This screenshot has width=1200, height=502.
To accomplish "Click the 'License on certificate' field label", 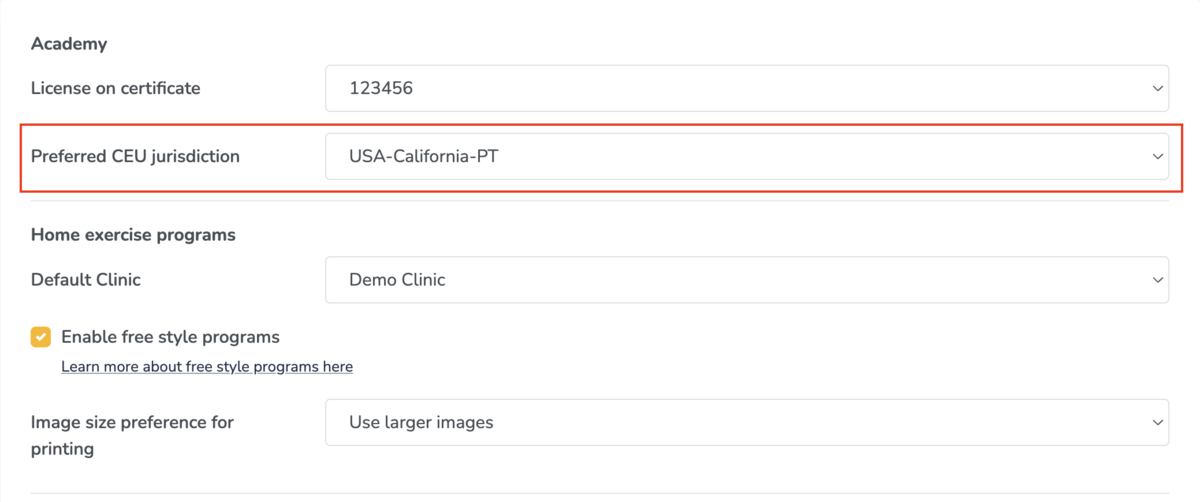I will [116, 89].
